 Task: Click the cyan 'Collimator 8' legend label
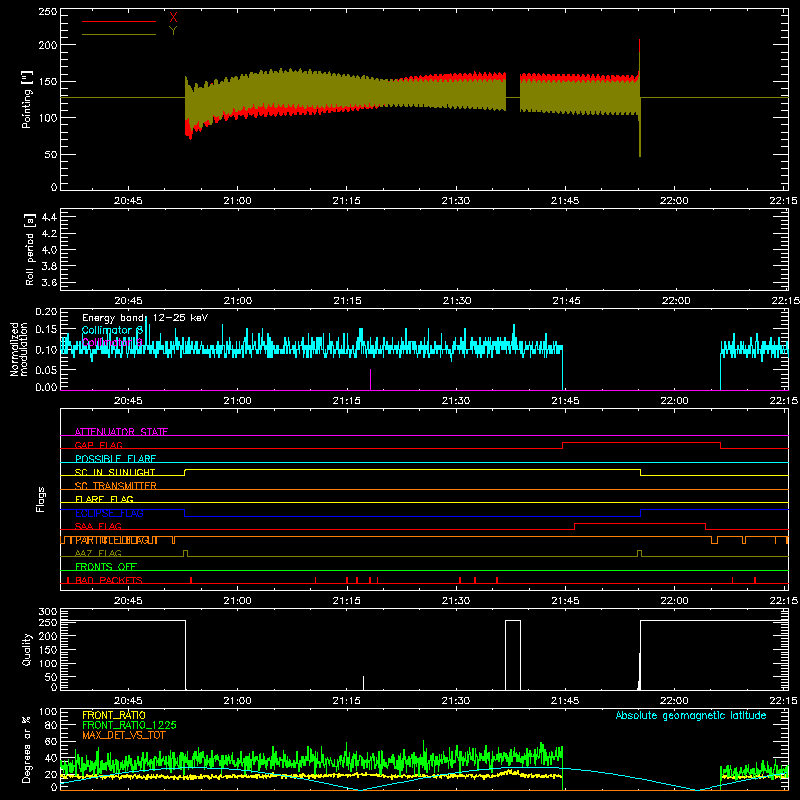pyautogui.click(x=112, y=330)
